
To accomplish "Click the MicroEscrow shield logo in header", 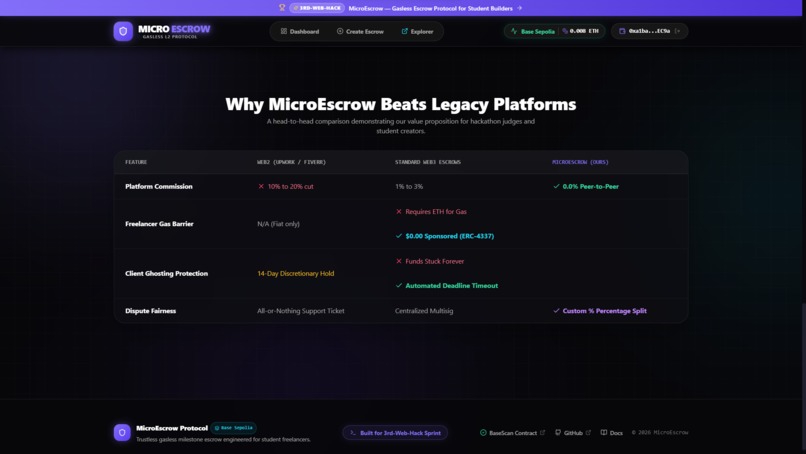I will coord(123,31).
